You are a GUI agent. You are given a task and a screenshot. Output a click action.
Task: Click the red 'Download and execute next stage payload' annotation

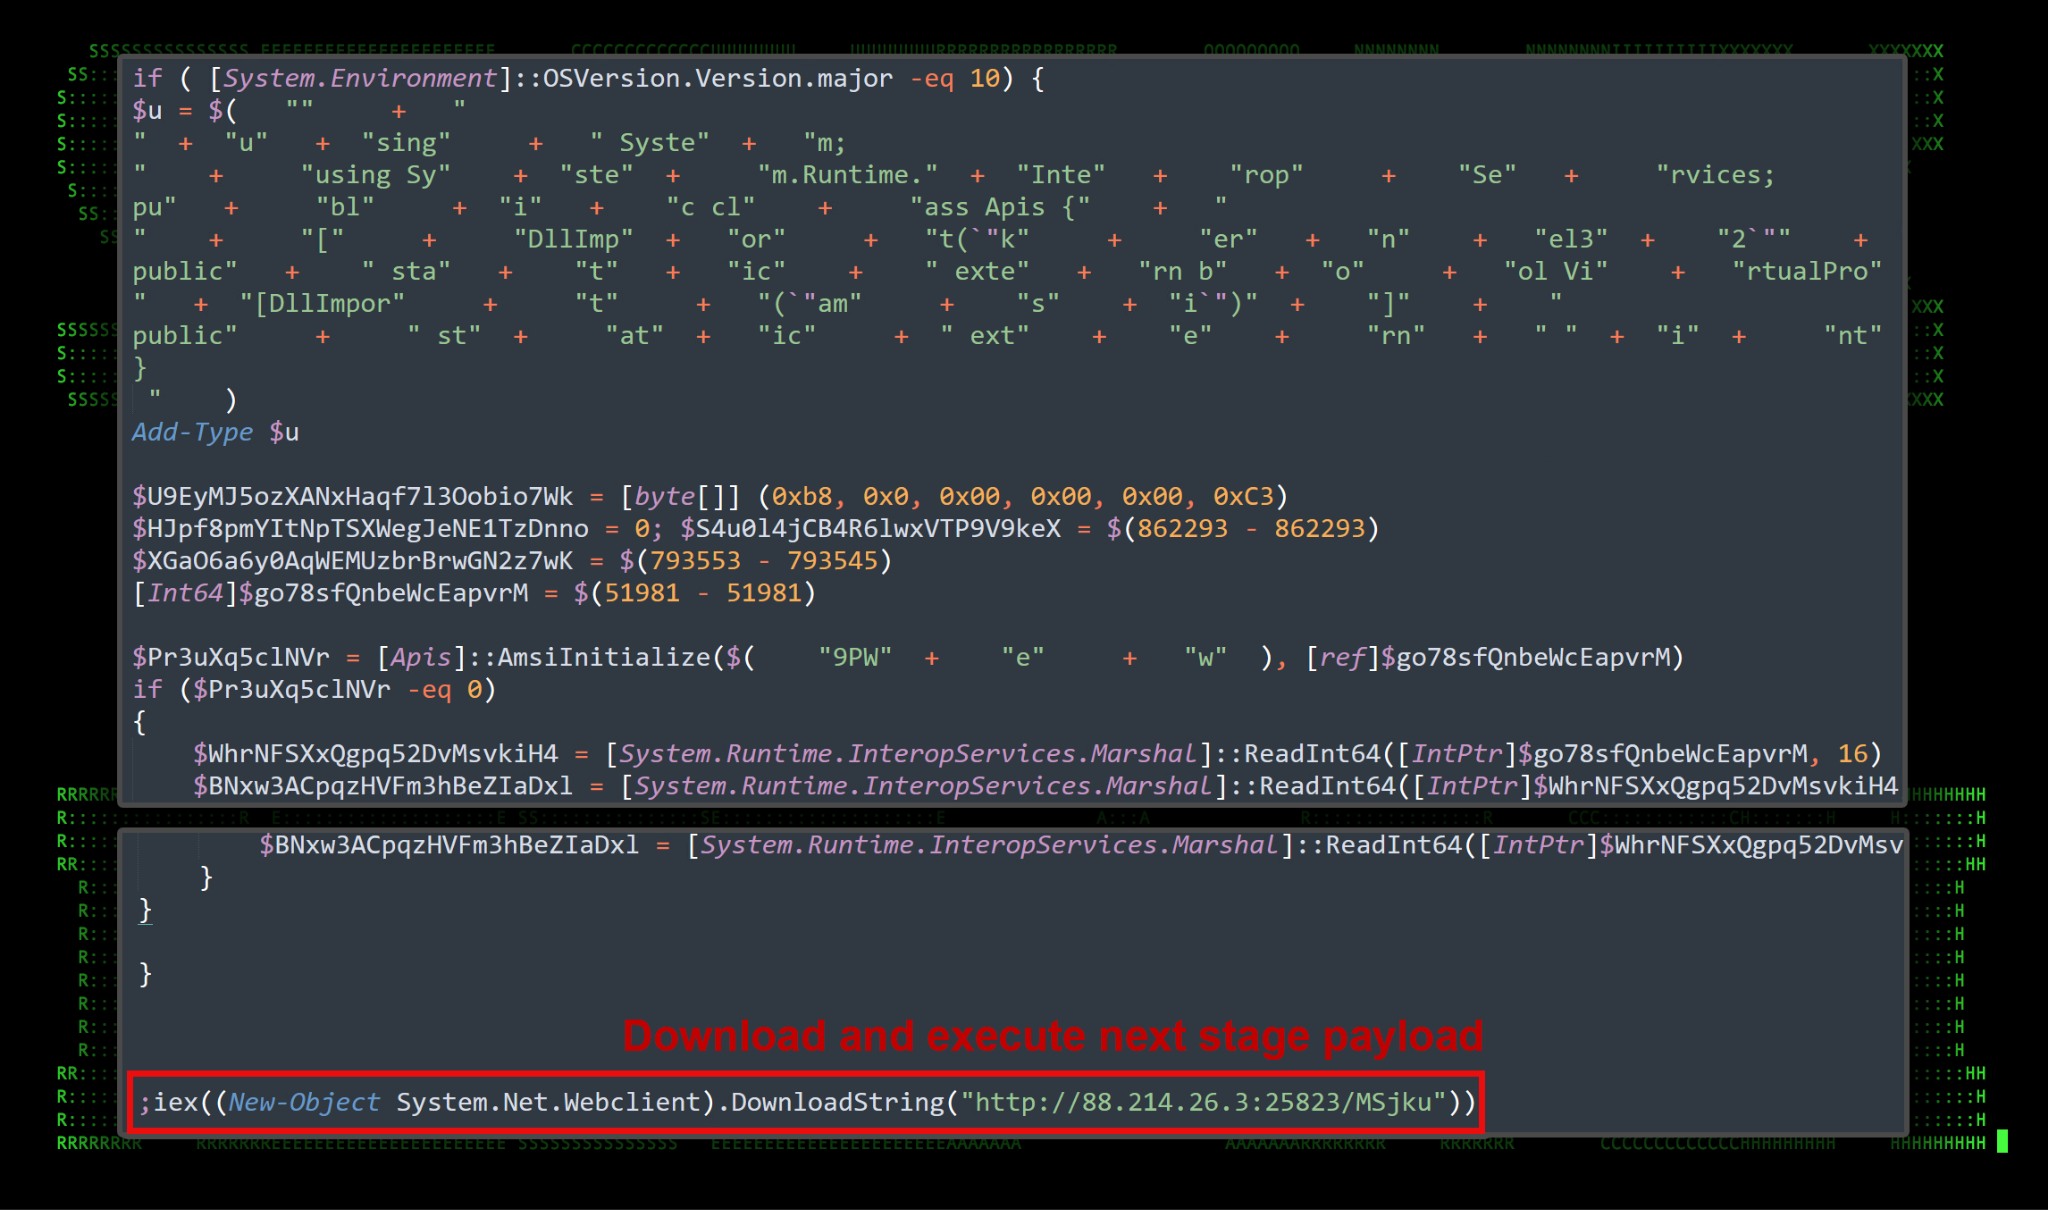click(1052, 1036)
